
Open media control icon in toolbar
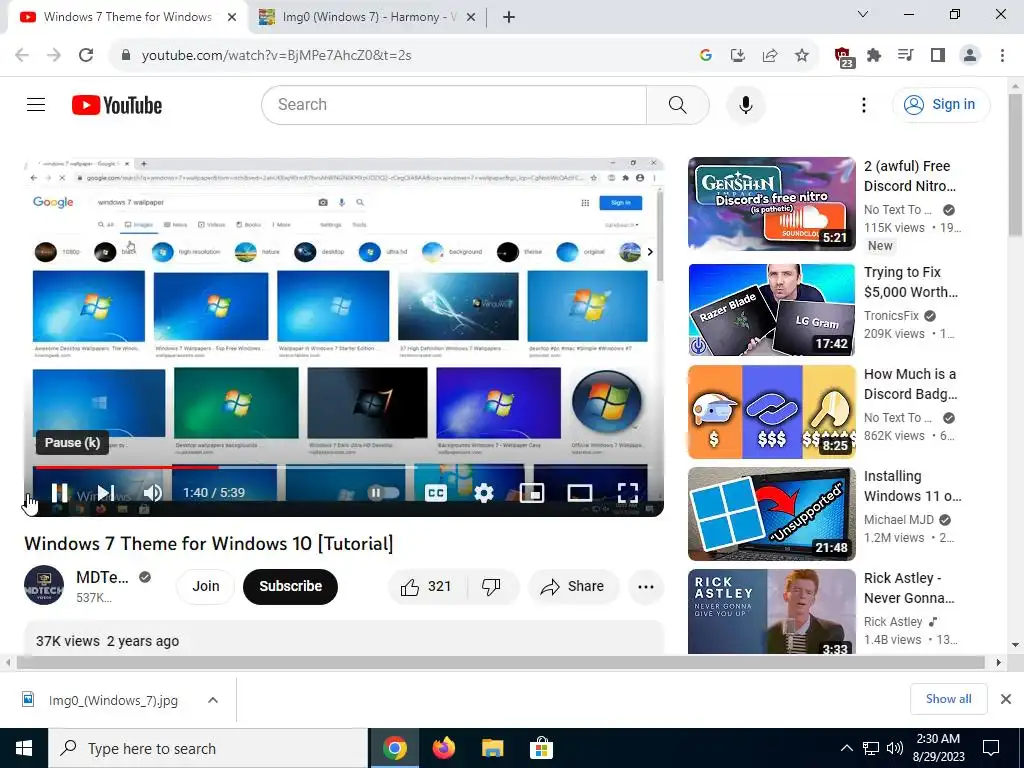(x=905, y=56)
